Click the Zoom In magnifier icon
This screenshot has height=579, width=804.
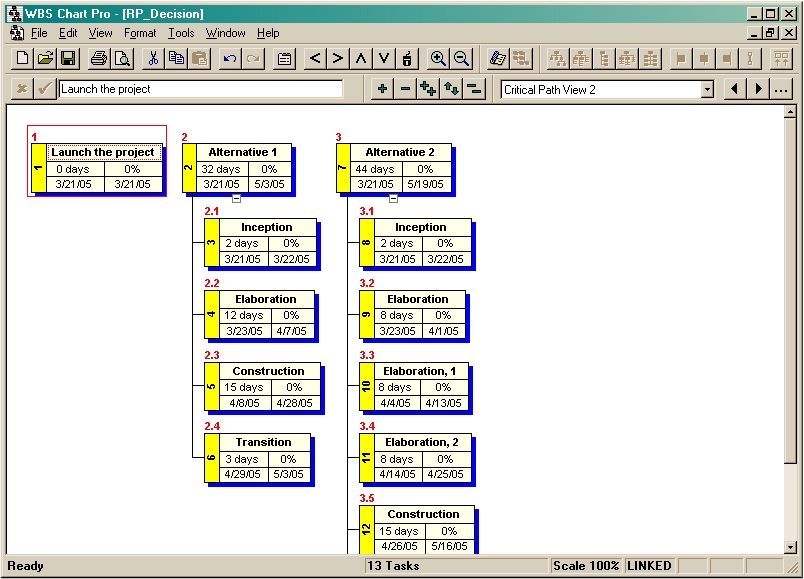pyautogui.click(x=438, y=59)
